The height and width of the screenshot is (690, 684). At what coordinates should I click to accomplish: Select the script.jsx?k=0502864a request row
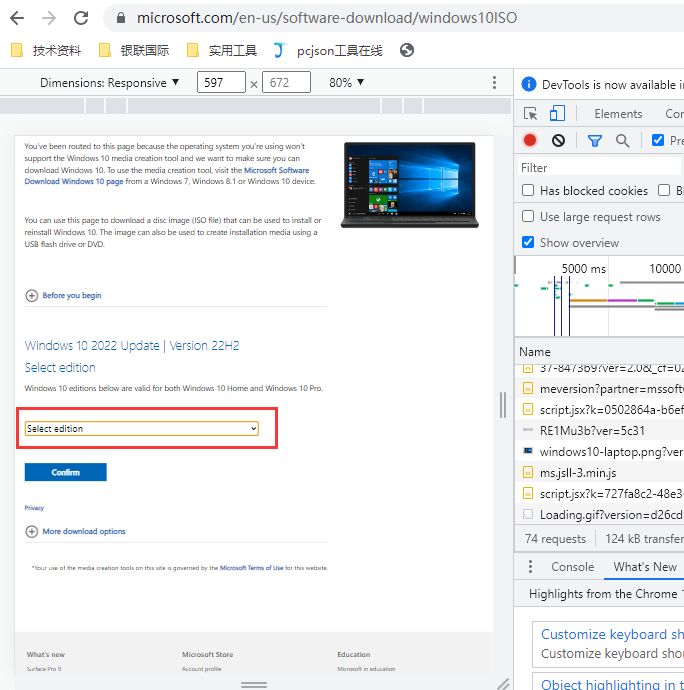tap(599, 410)
